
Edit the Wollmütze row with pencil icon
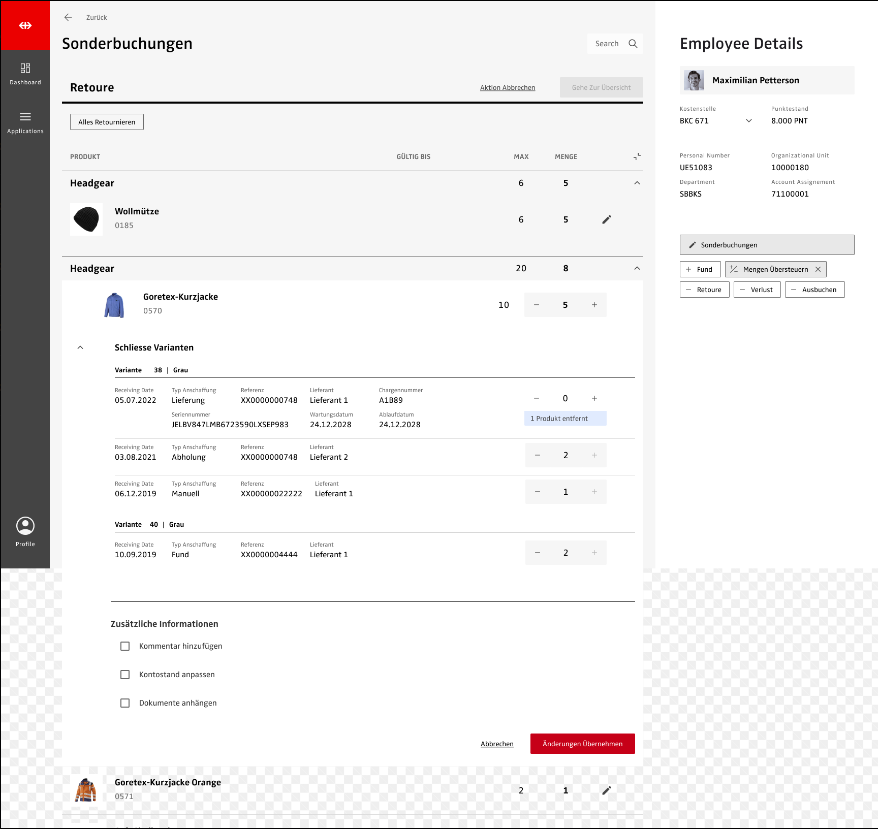coord(606,219)
